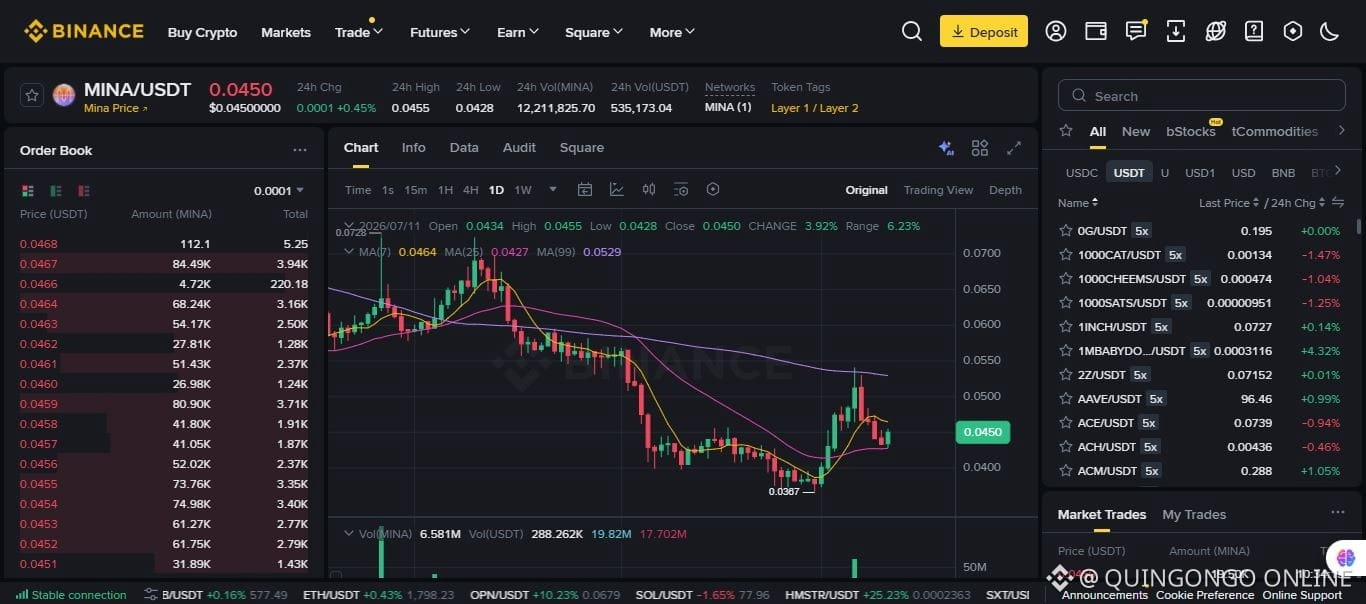Show asks-only order book view
The image size is (1366, 604).
(84, 190)
